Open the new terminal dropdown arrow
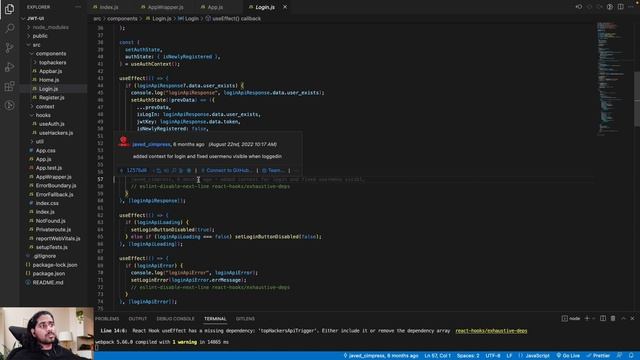Image resolution: width=640 pixels, height=360 pixels. click(x=593, y=318)
